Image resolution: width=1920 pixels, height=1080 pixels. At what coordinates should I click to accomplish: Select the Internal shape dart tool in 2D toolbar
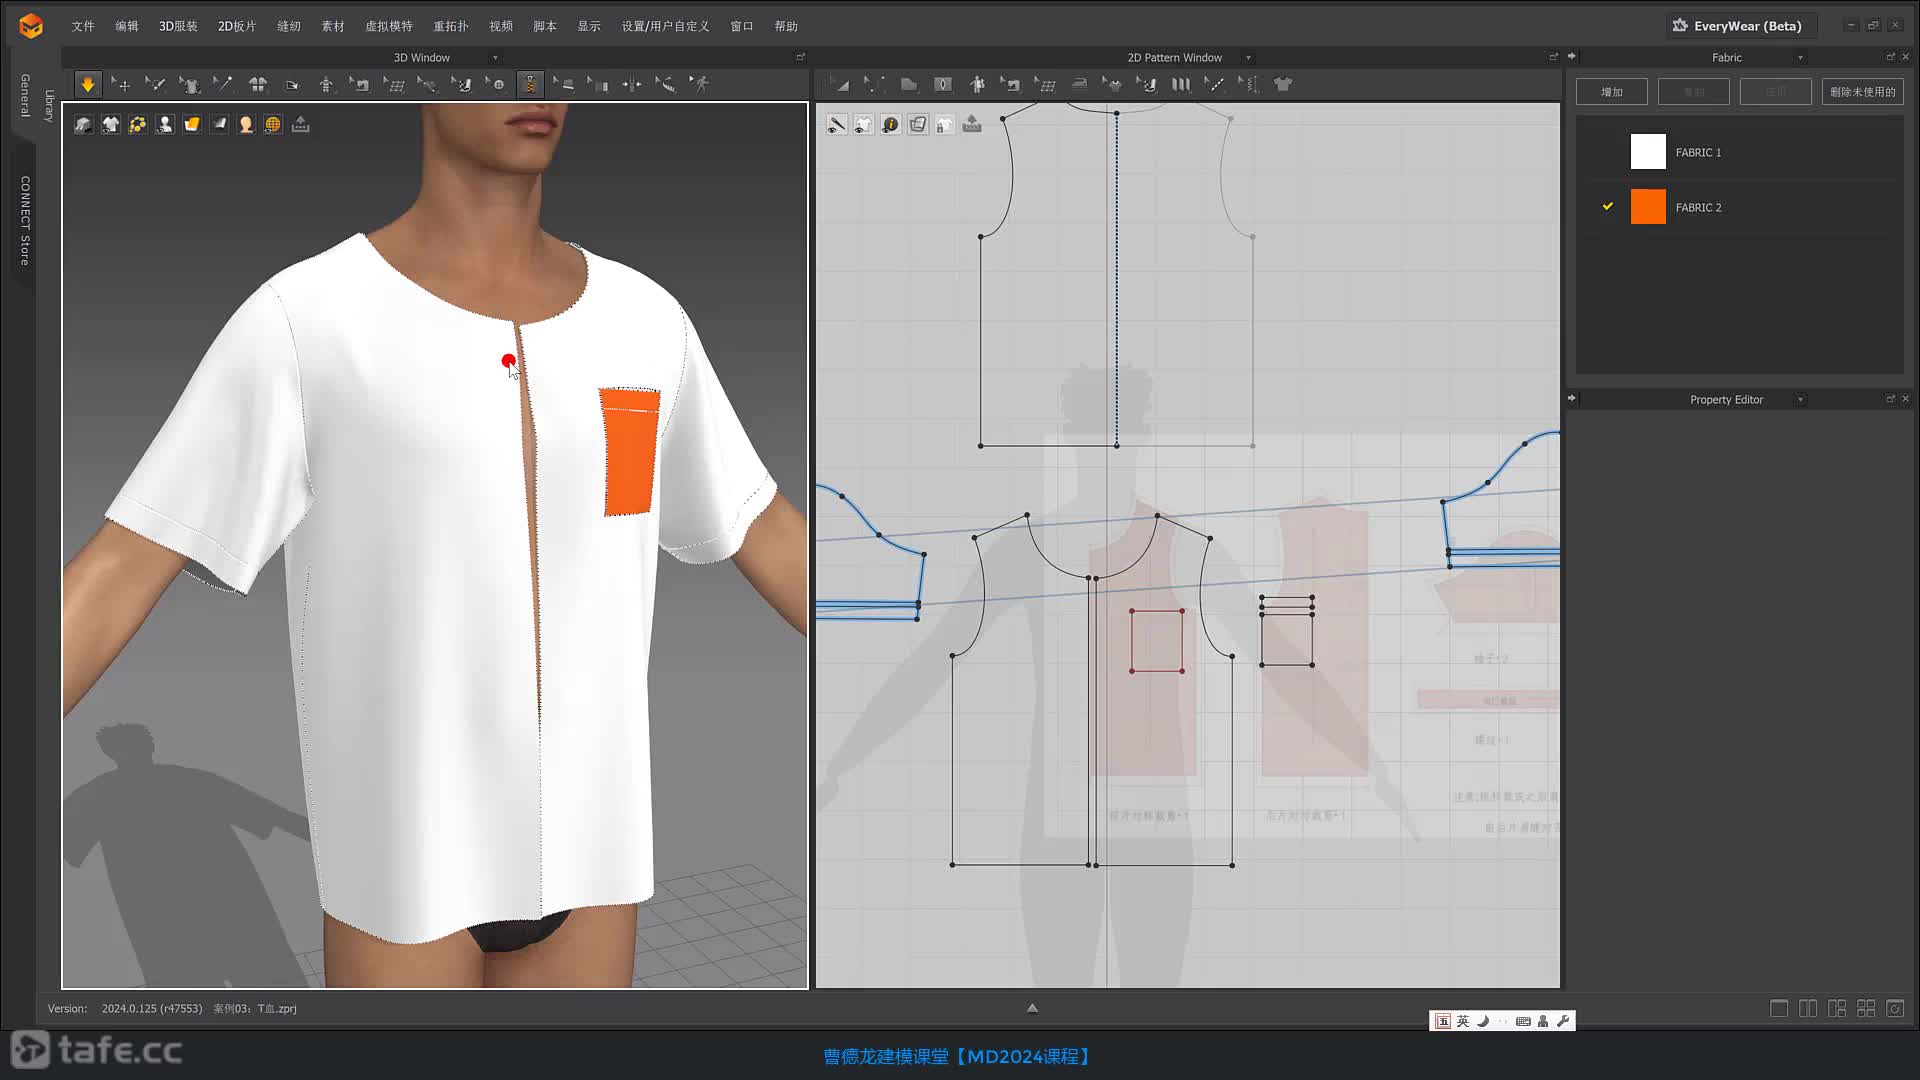pos(943,85)
